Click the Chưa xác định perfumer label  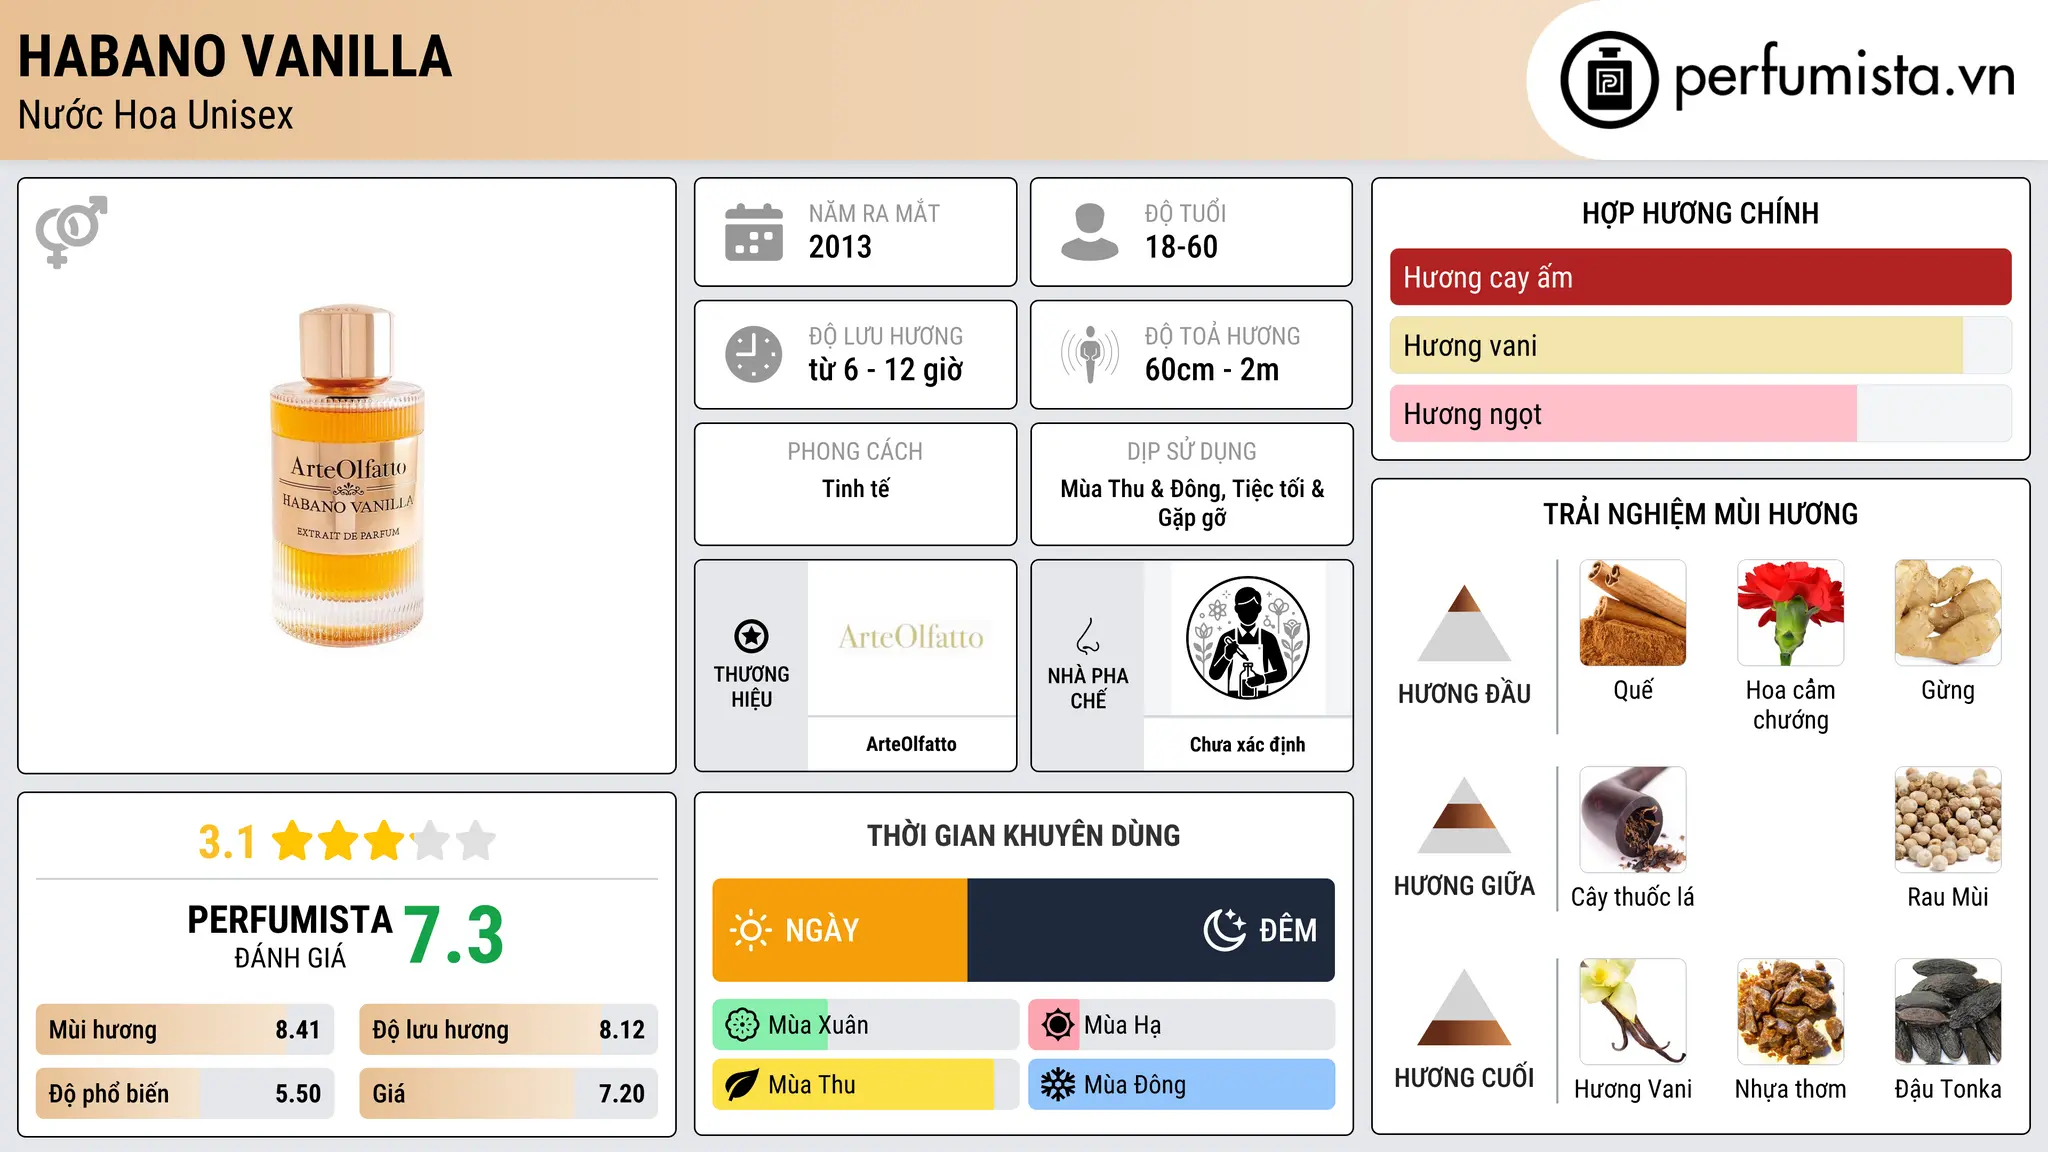point(1247,744)
